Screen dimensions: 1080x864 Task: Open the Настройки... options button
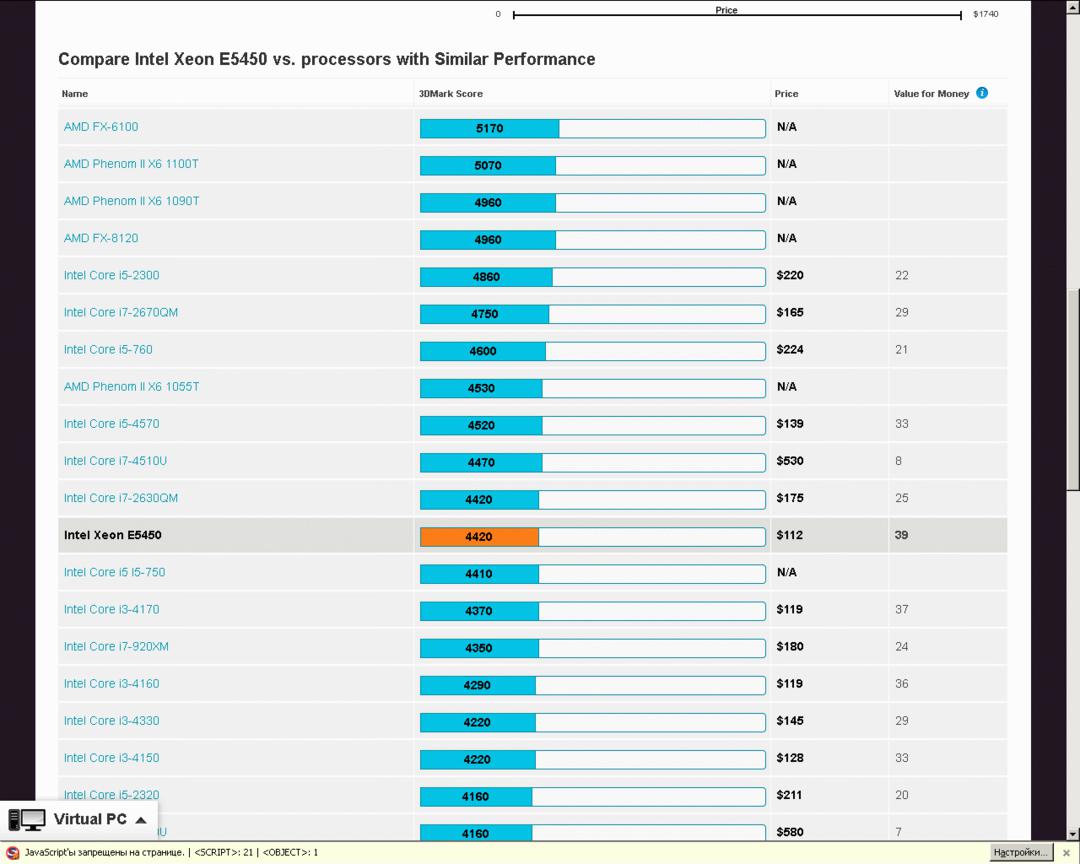pyautogui.click(x=1020, y=852)
